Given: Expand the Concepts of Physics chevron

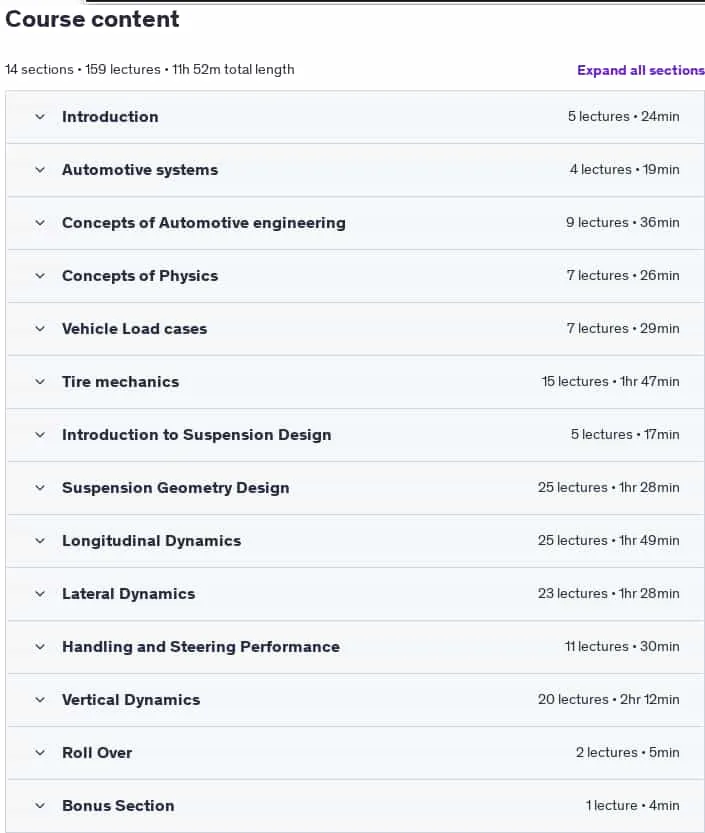Looking at the screenshot, I should pyautogui.click(x=40, y=276).
